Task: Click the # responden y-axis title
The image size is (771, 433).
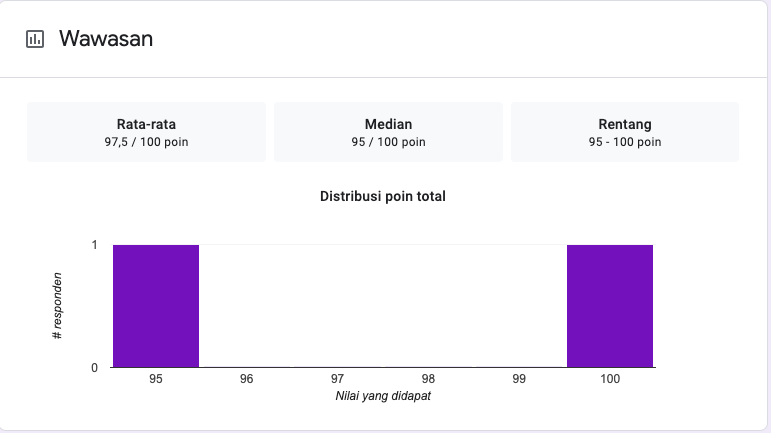Action: coord(58,304)
